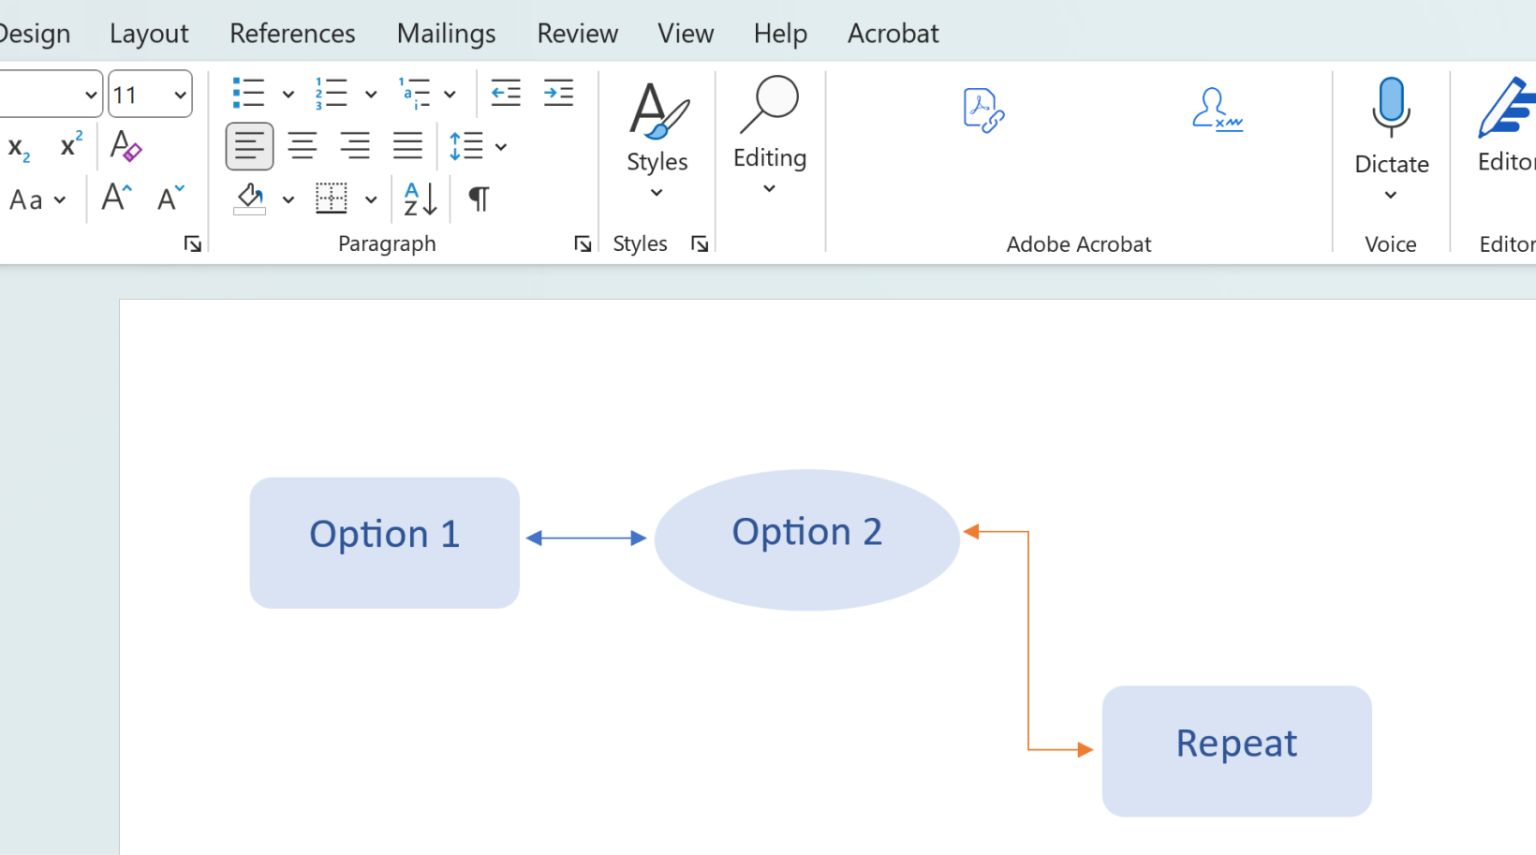Decrease paragraph indent
This screenshot has width=1536, height=855.
point(506,93)
